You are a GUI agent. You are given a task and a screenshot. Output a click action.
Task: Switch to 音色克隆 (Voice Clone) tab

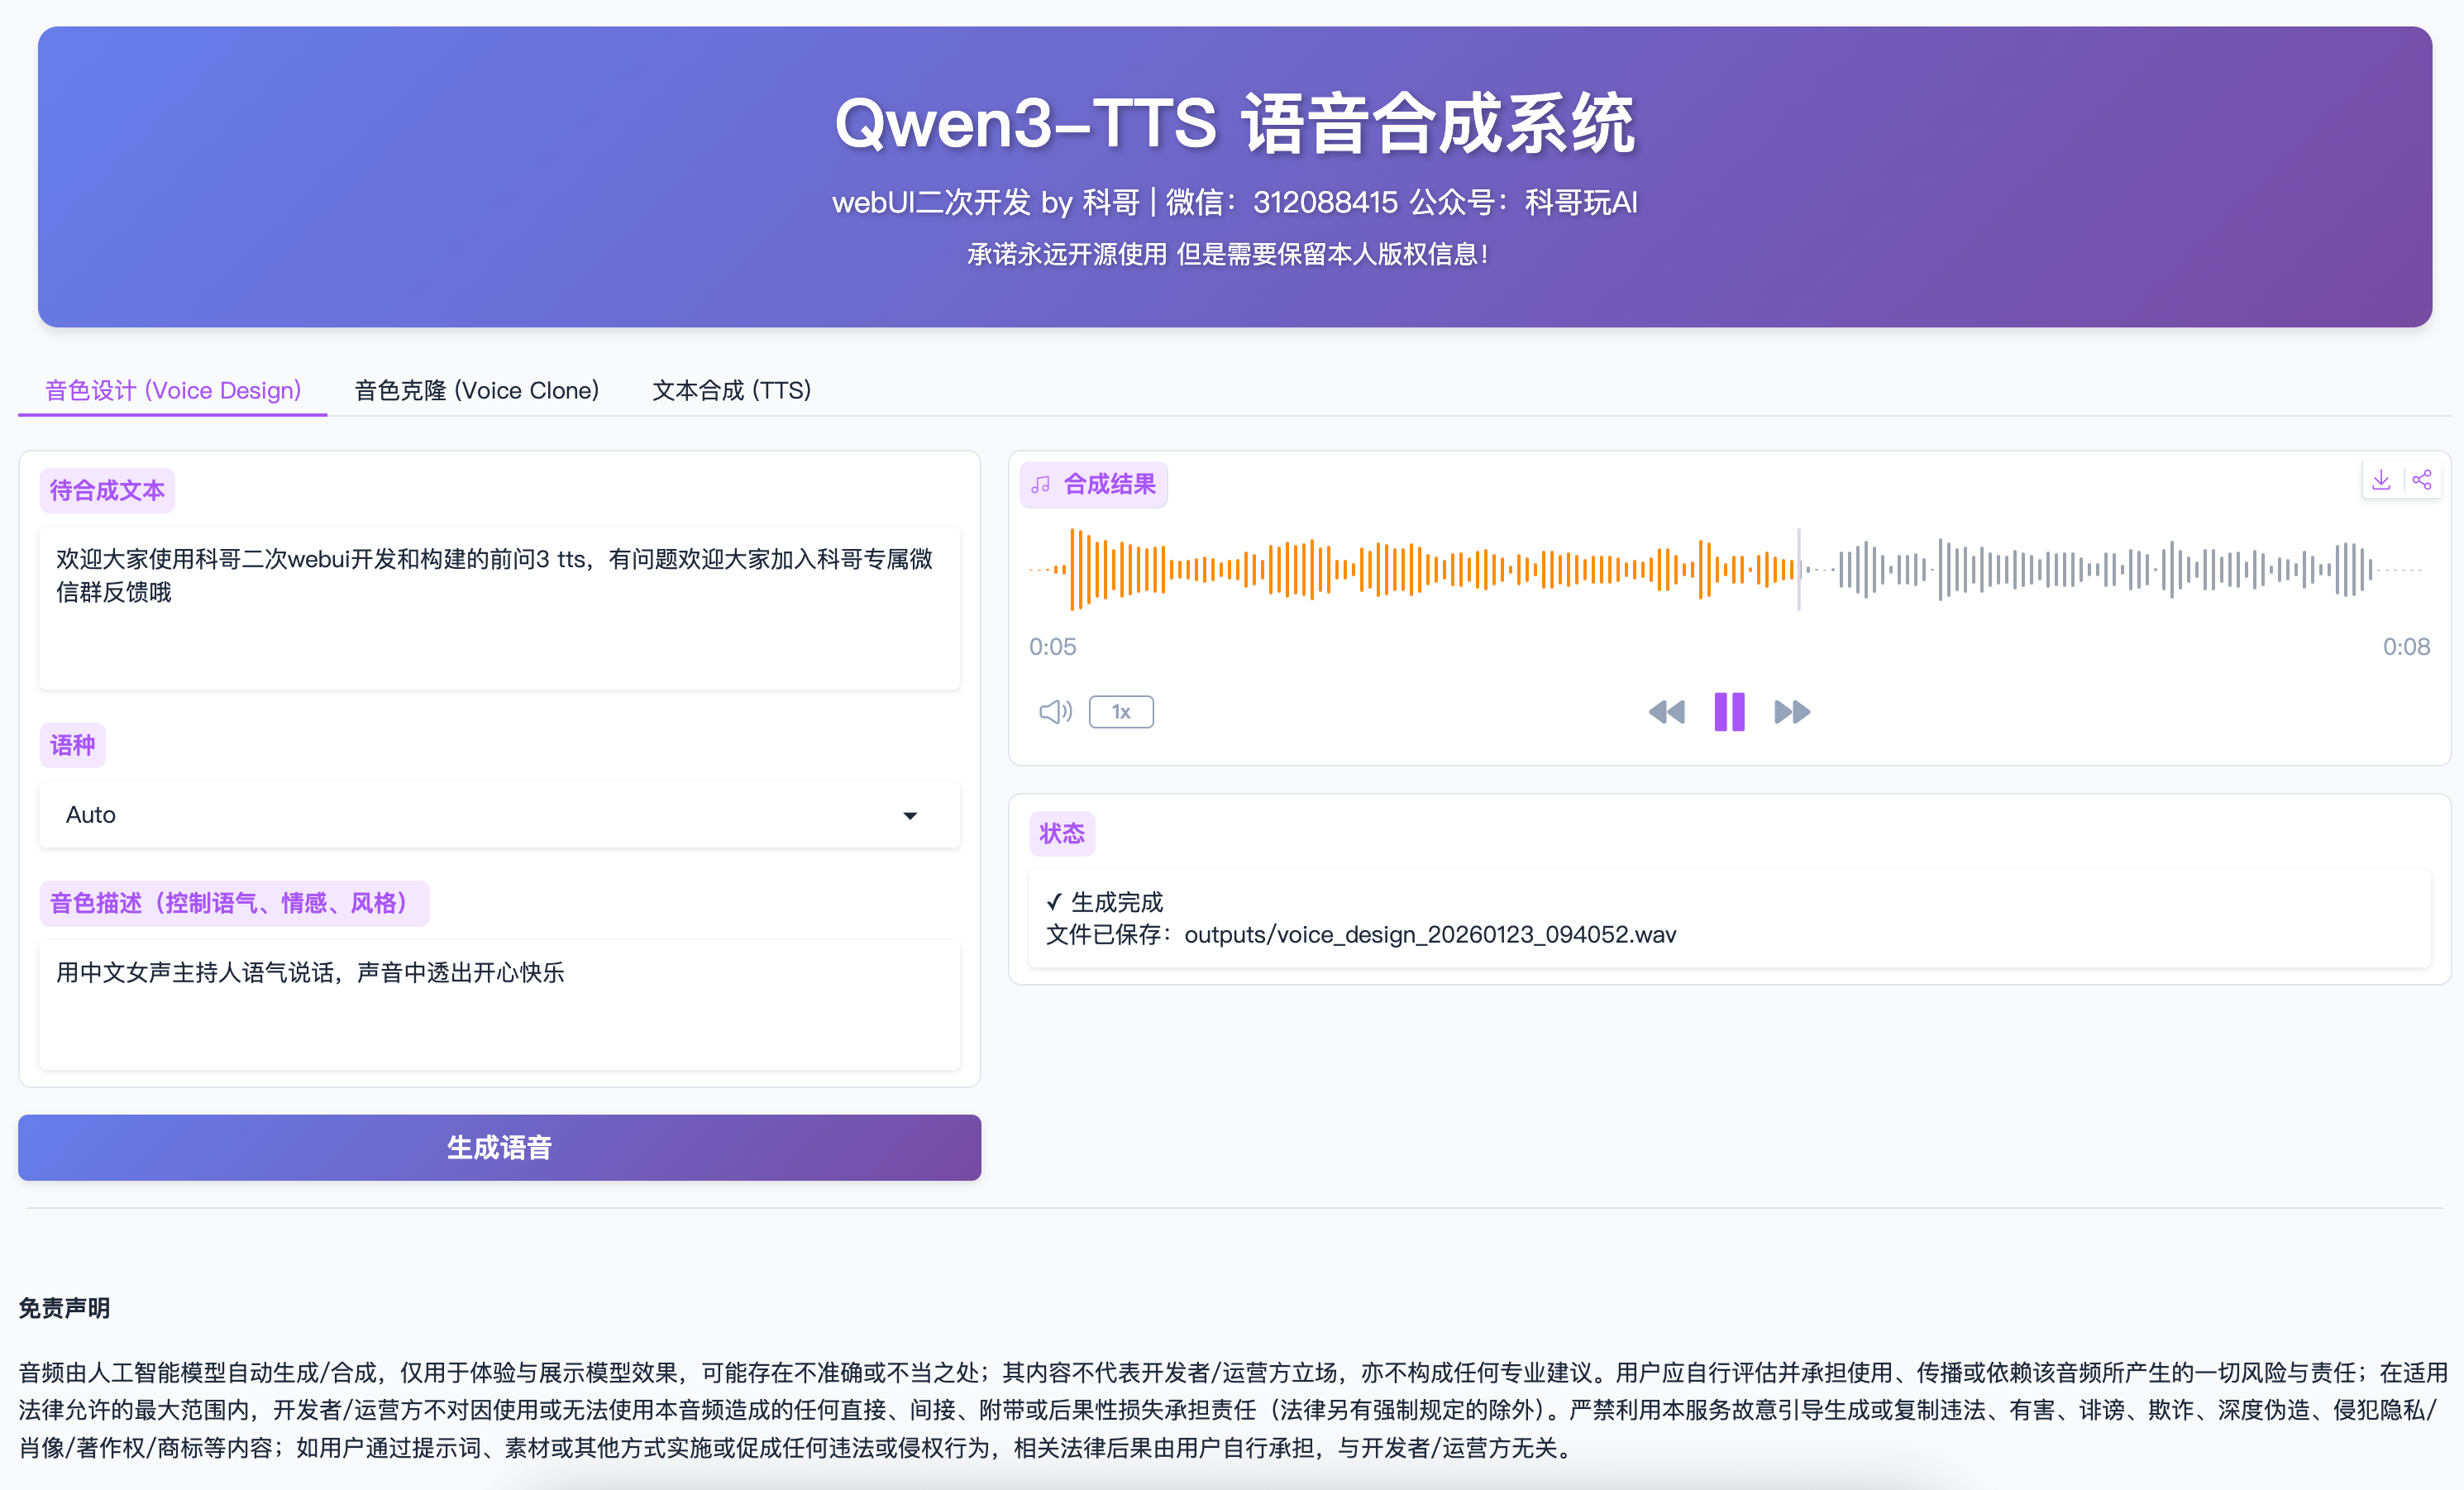point(477,390)
